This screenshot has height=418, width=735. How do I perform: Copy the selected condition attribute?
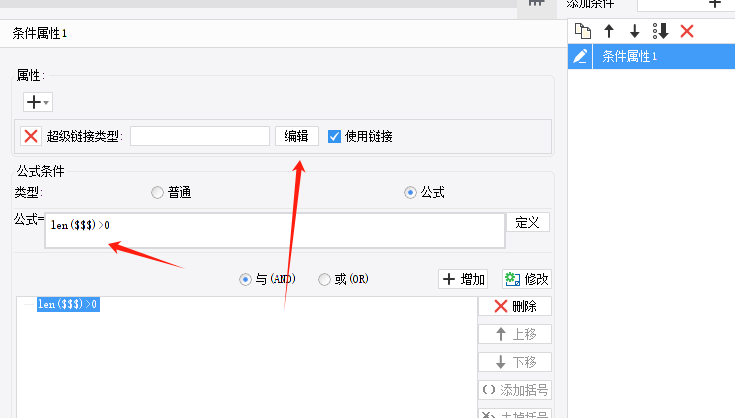tap(583, 31)
